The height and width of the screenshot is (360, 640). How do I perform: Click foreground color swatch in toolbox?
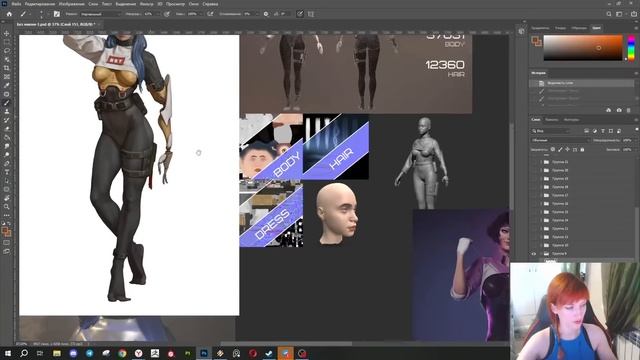[5, 231]
